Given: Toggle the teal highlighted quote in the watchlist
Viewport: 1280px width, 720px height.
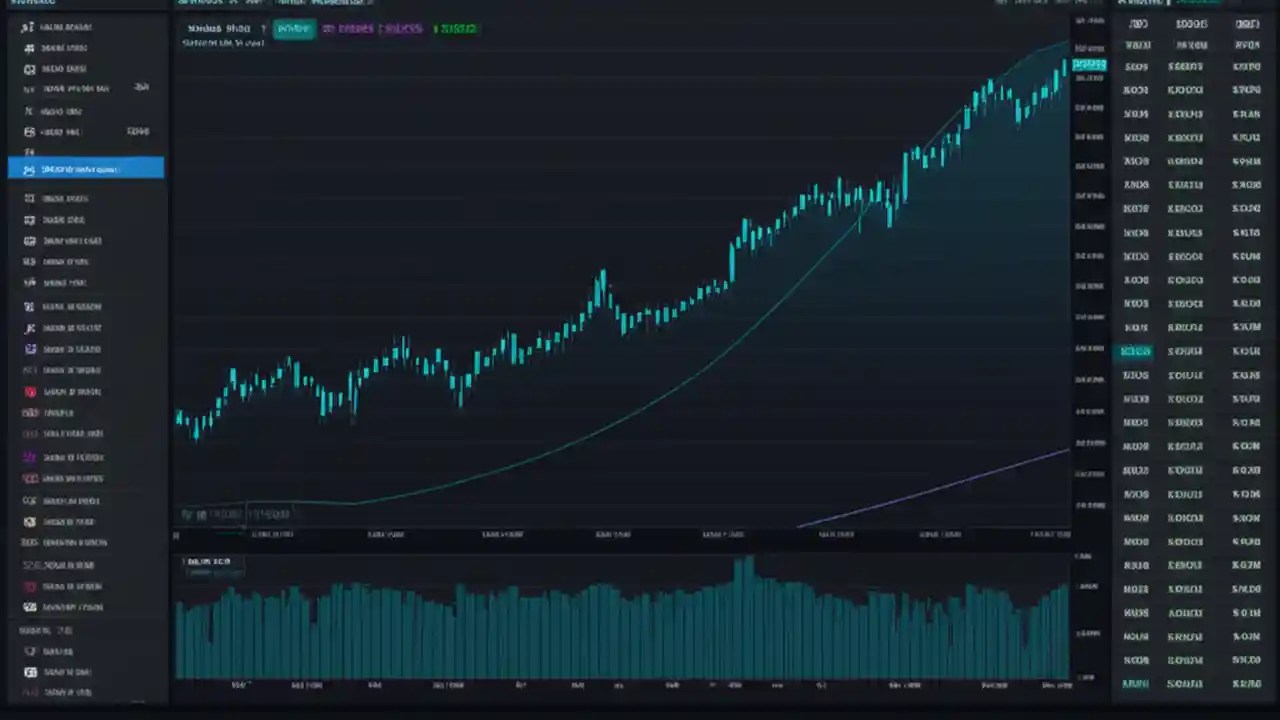Looking at the screenshot, I should (x=1135, y=351).
